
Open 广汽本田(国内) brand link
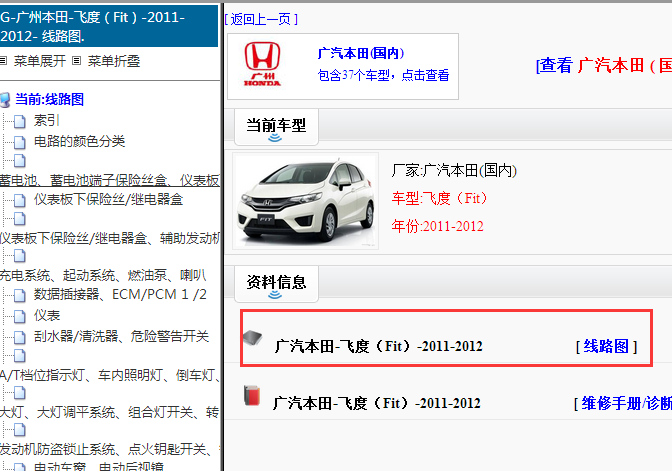click(361, 53)
